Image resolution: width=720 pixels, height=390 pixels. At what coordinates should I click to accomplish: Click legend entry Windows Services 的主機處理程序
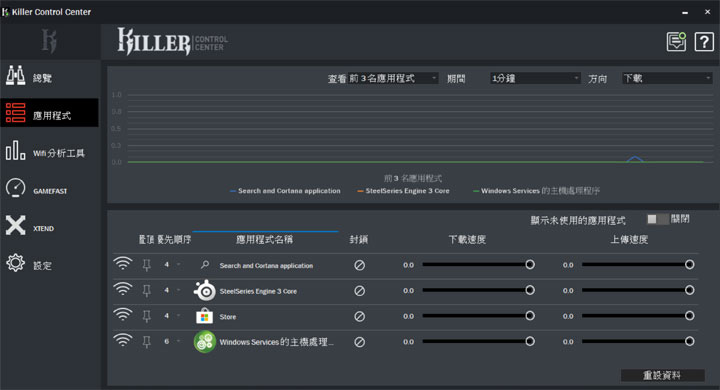pyautogui.click(x=536, y=191)
